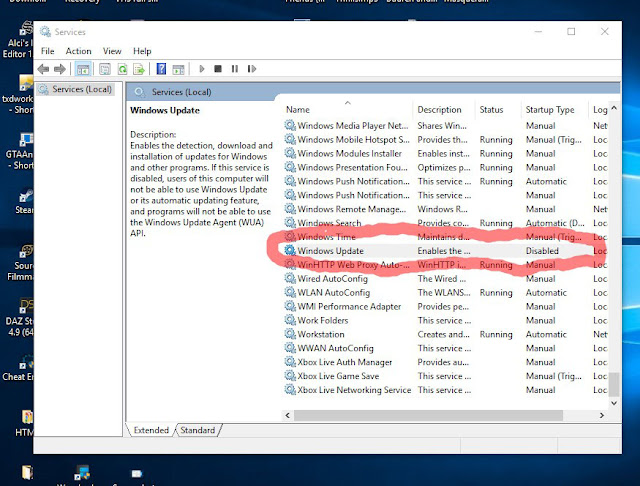
Task: Click Disabled startup type of Windows Update
Action: pos(542,251)
